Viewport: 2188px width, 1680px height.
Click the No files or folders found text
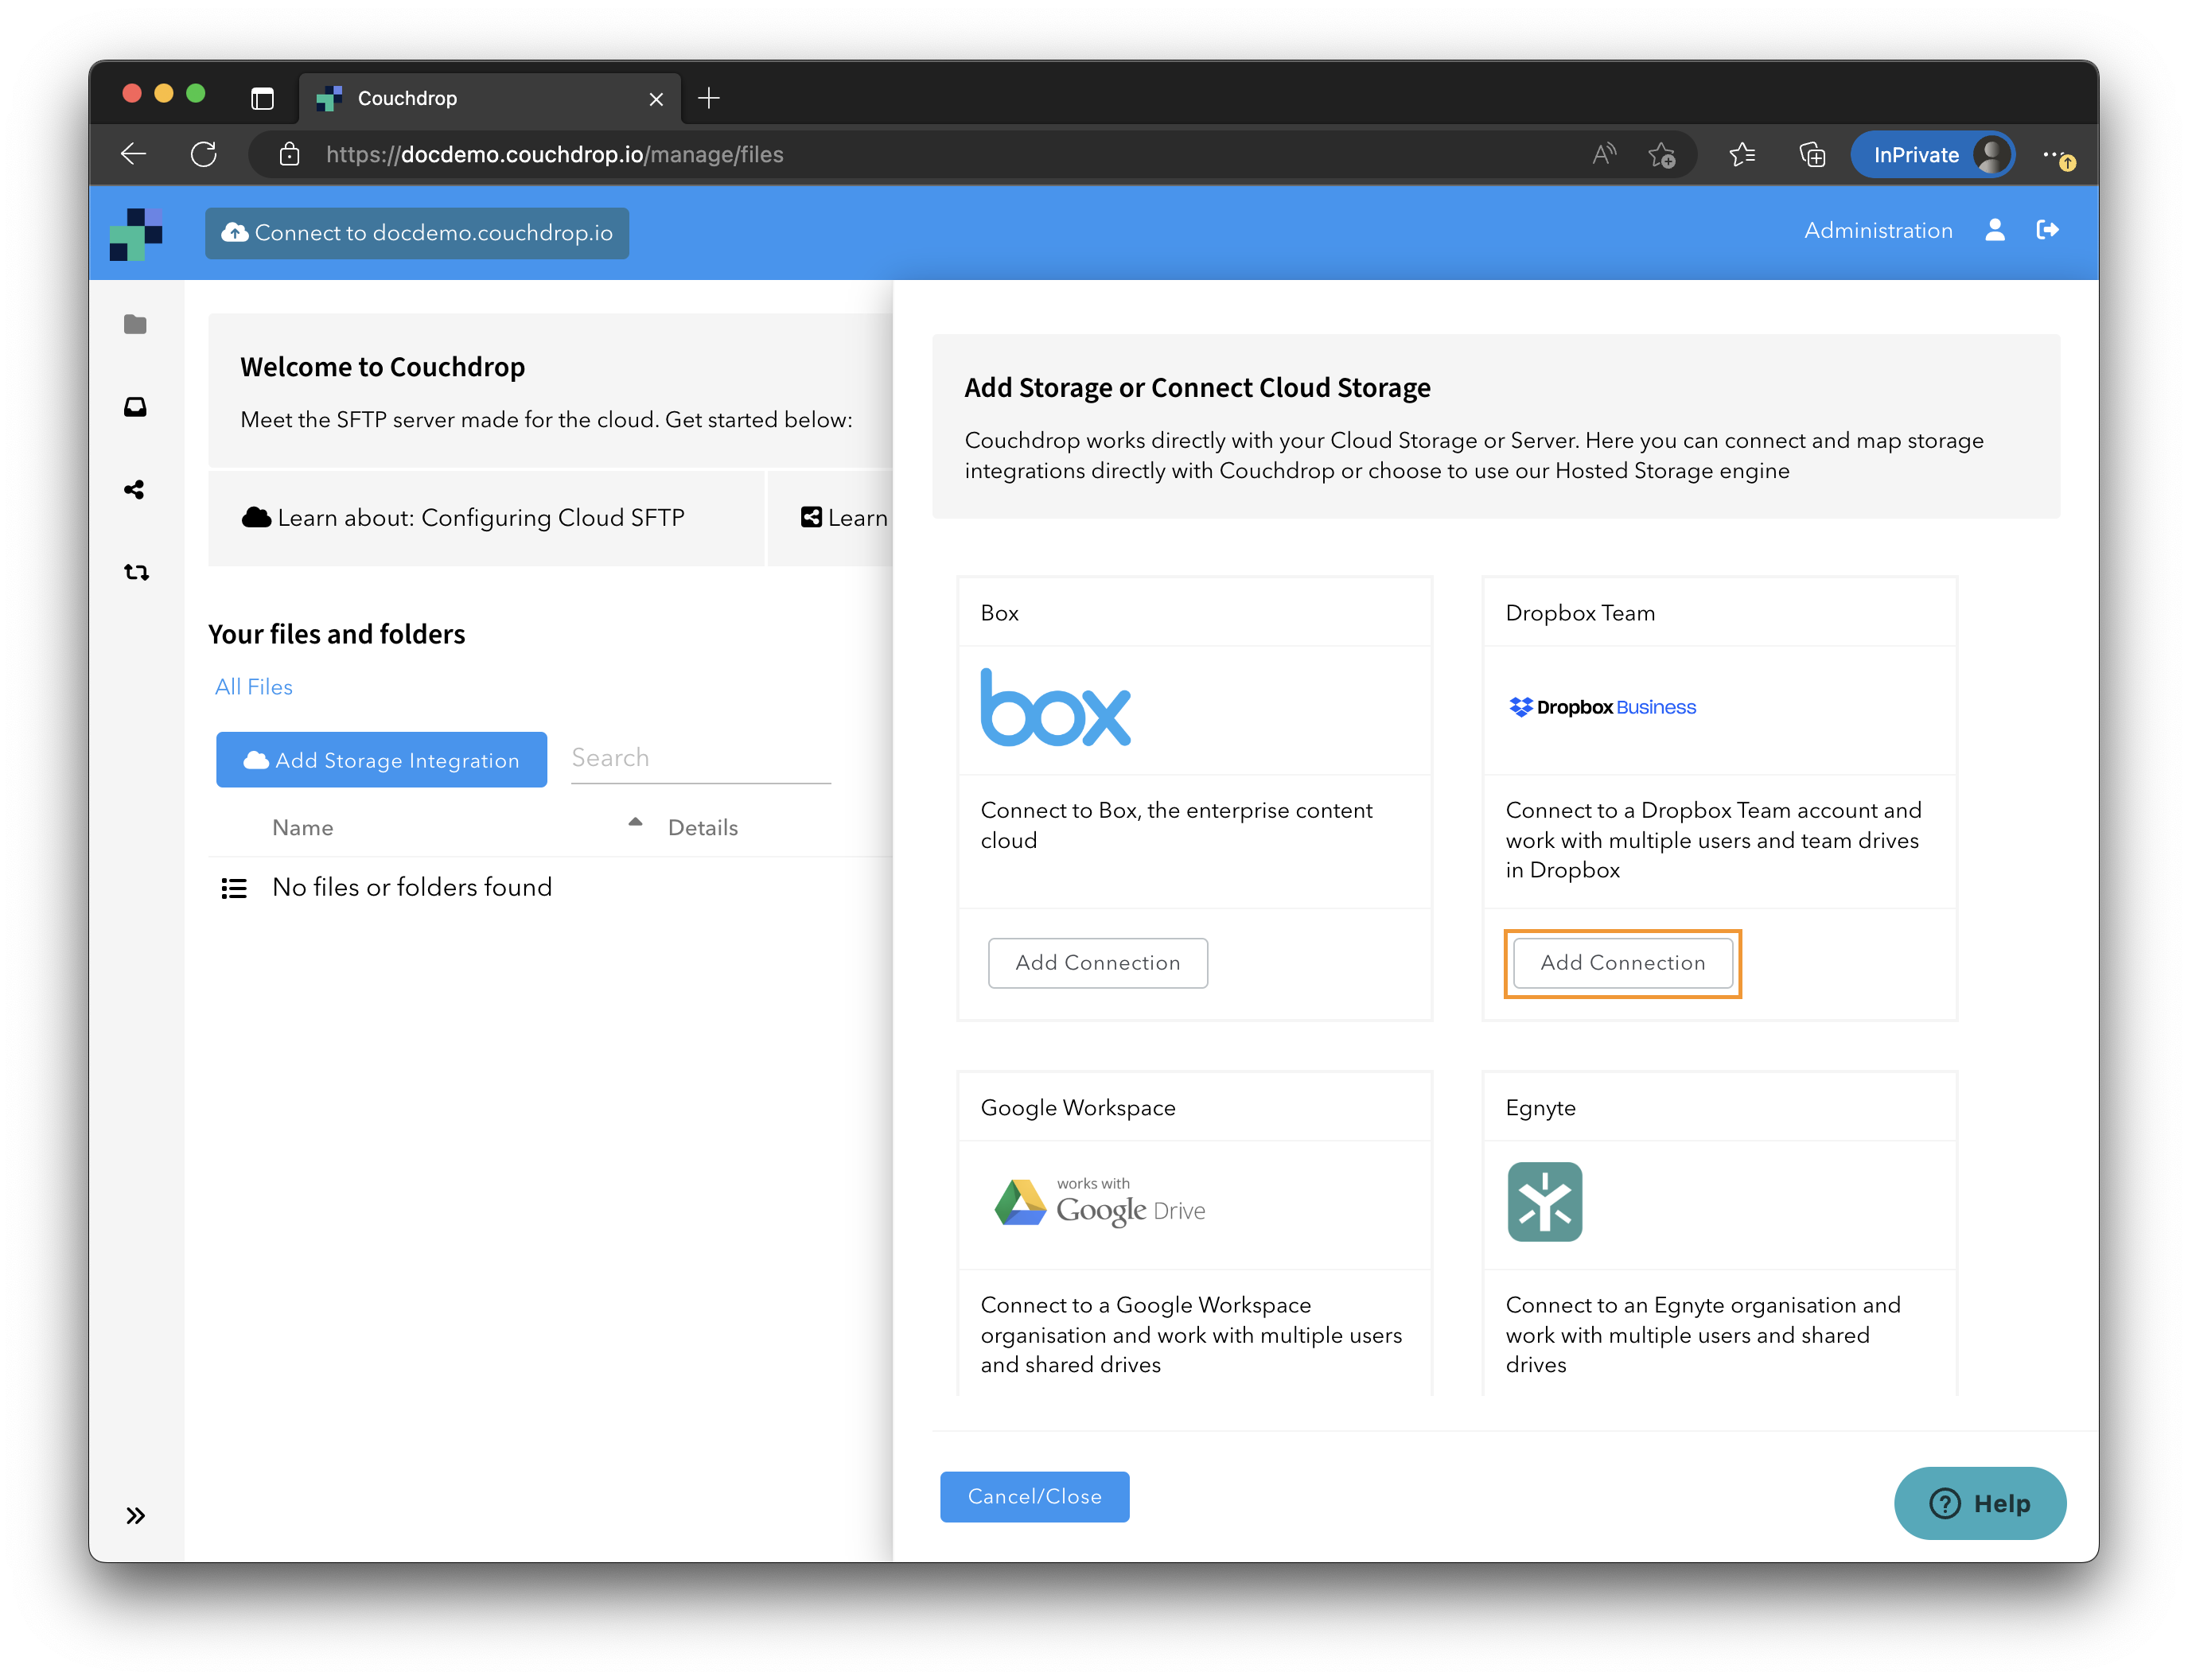pos(412,888)
